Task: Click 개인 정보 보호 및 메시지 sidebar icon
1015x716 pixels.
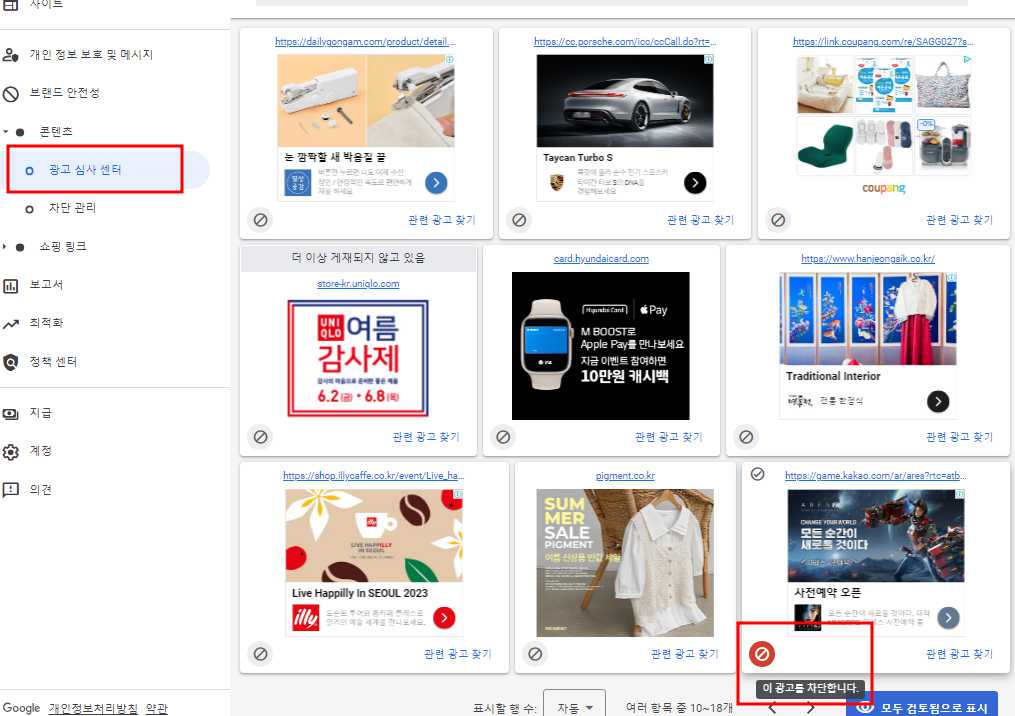Action: (10, 55)
